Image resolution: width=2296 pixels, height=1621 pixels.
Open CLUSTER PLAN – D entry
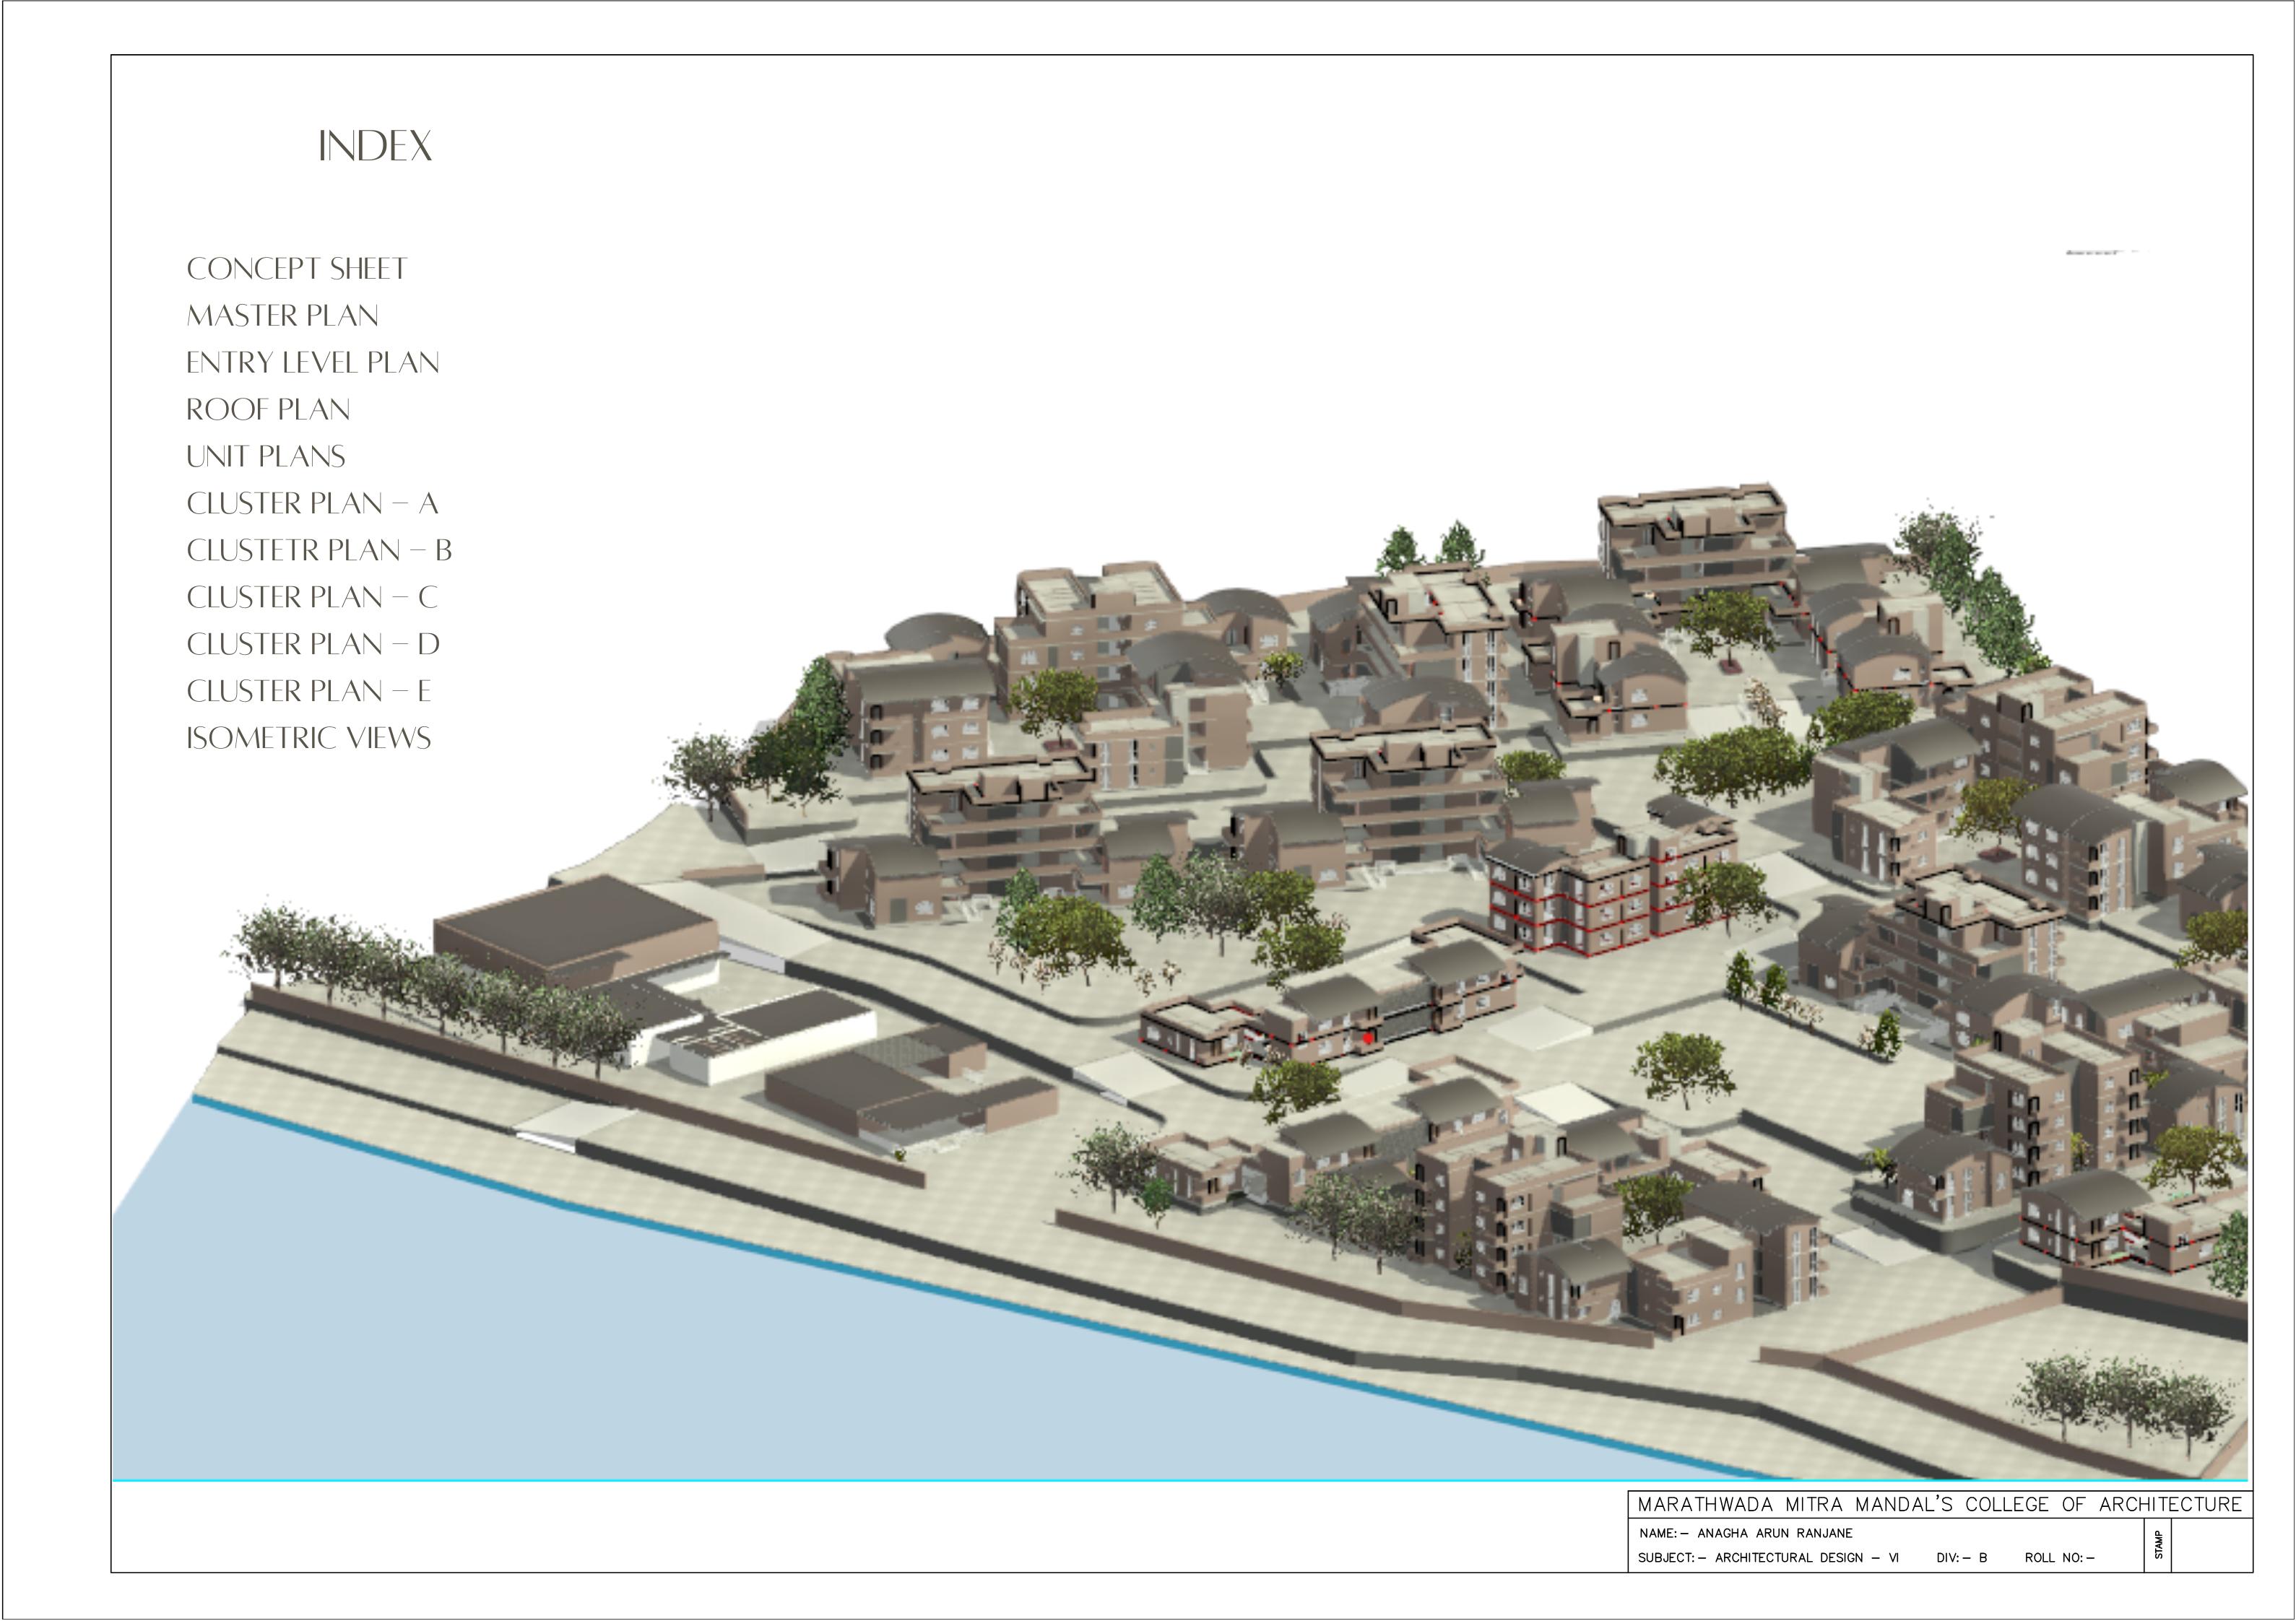[313, 645]
